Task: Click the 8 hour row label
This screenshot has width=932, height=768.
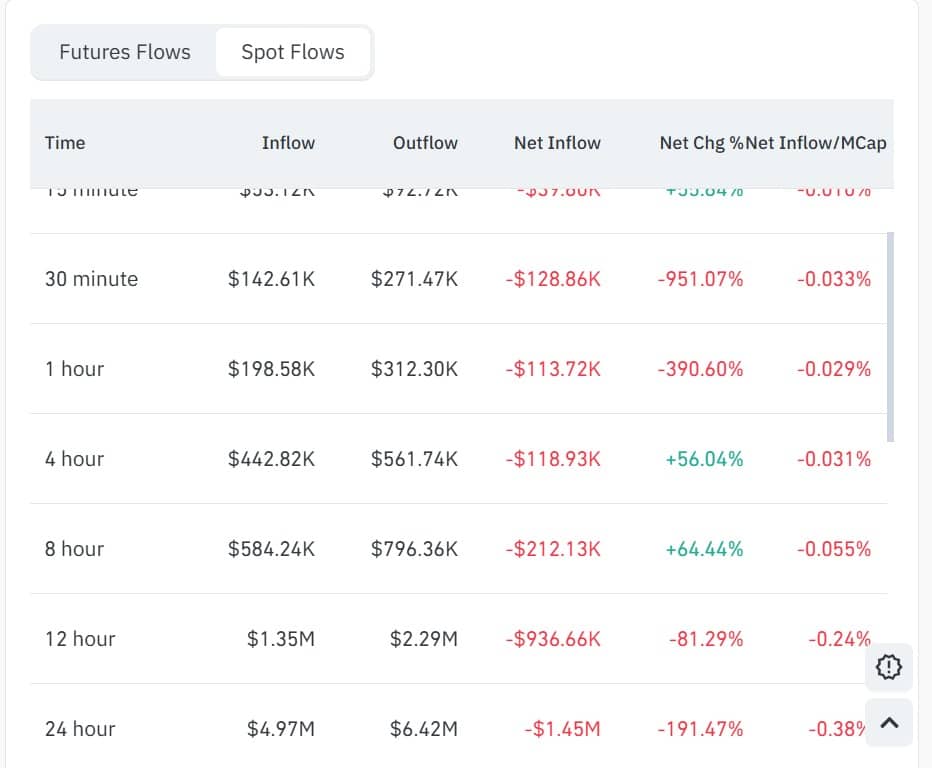Action: point(74,549)
